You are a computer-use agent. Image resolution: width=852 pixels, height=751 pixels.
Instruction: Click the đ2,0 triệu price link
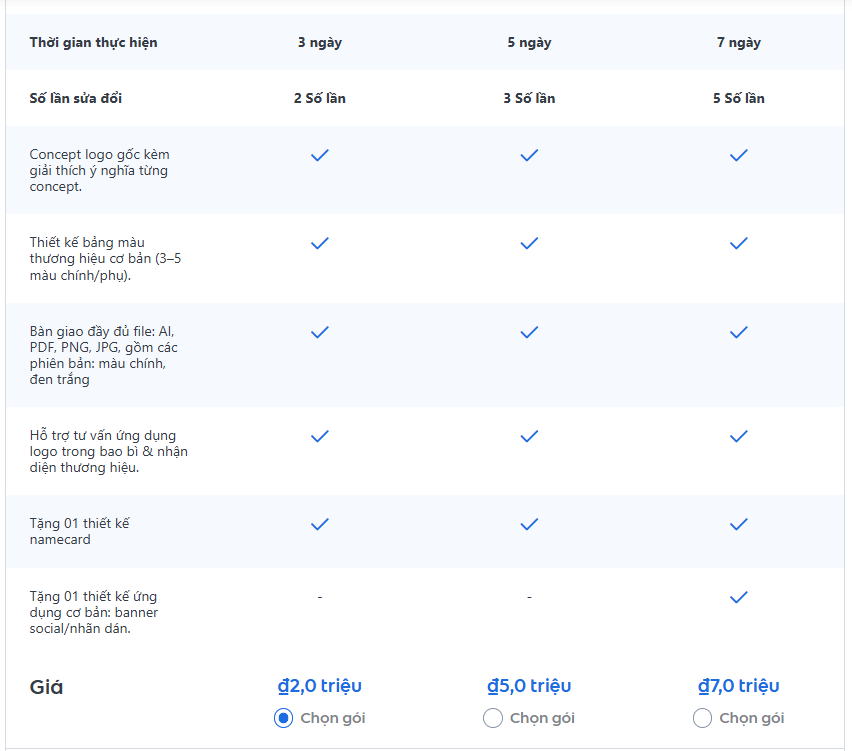319,686
